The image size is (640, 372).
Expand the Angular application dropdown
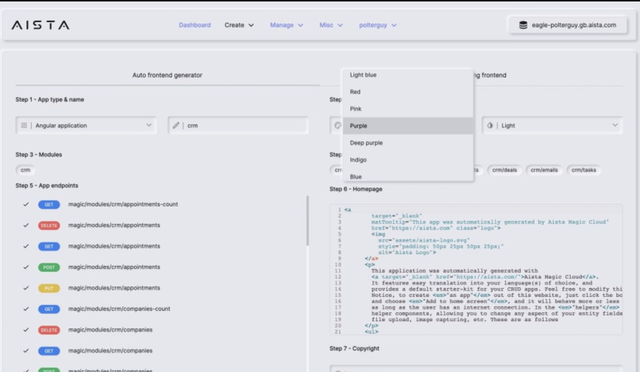(86, 125)
